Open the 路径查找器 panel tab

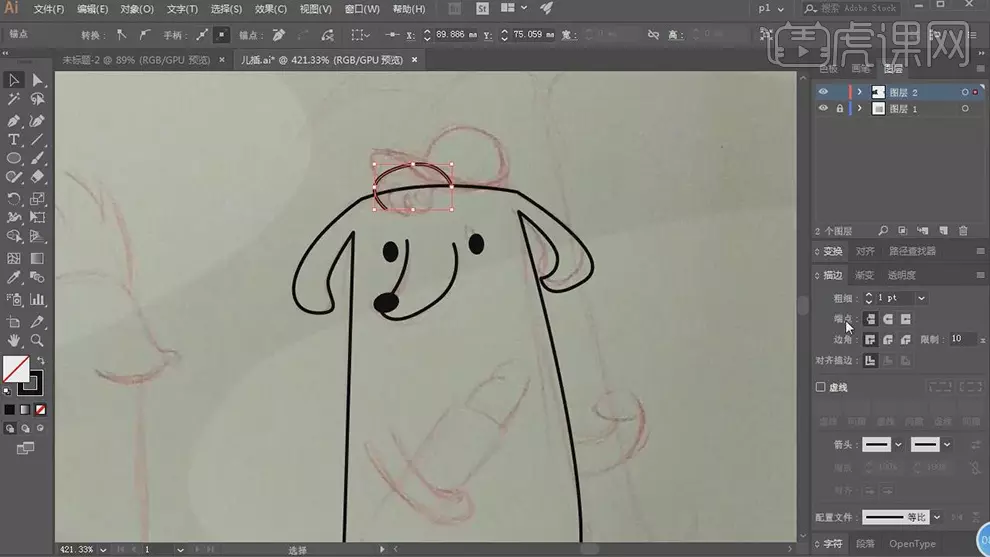(x=912, y=251)
